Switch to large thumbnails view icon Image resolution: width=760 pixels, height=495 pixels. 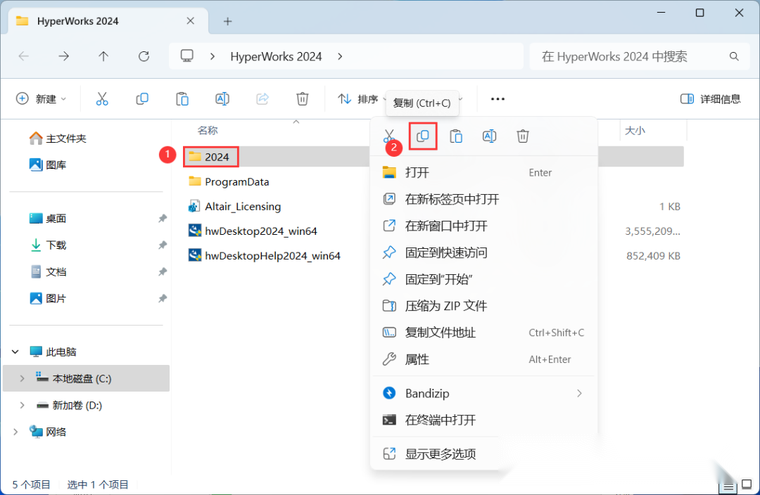[x=746, y=484]
